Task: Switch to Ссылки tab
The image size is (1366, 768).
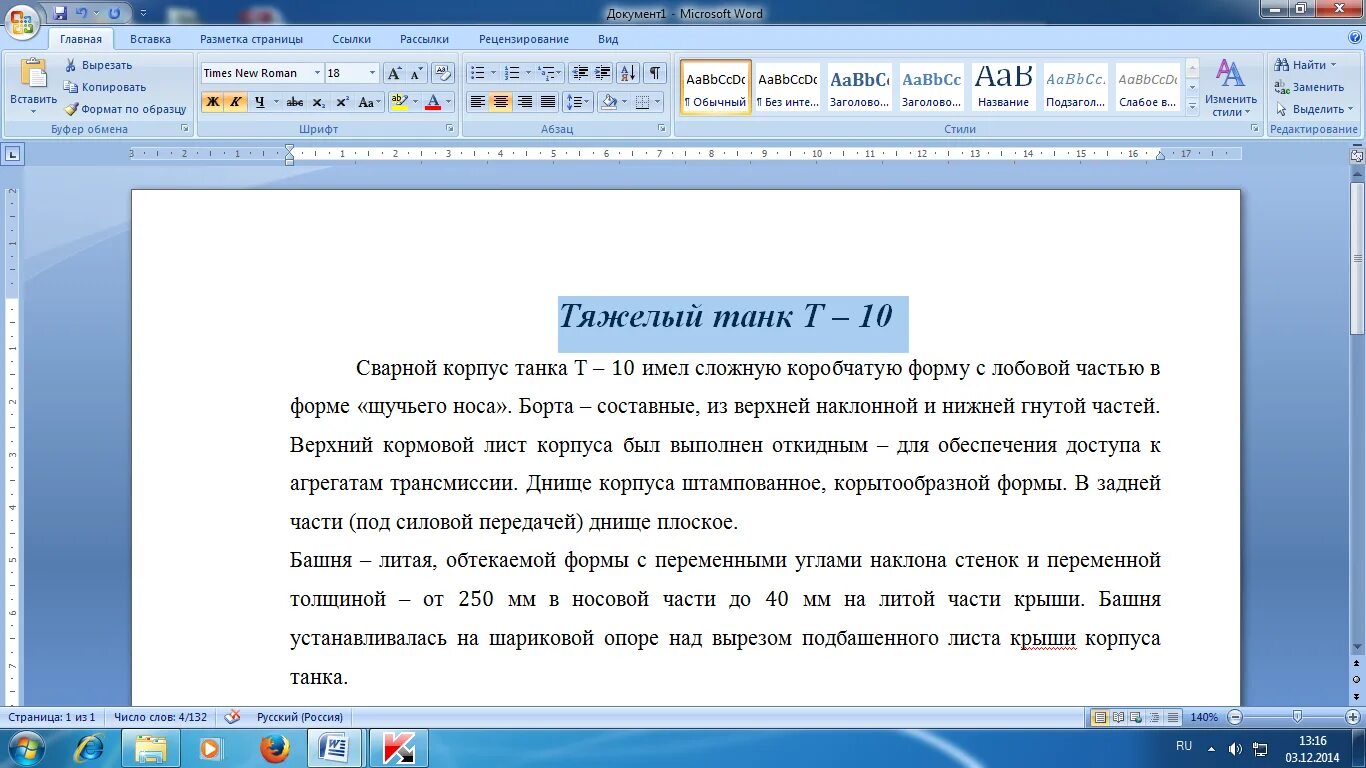Action: (x=351, y=39)
